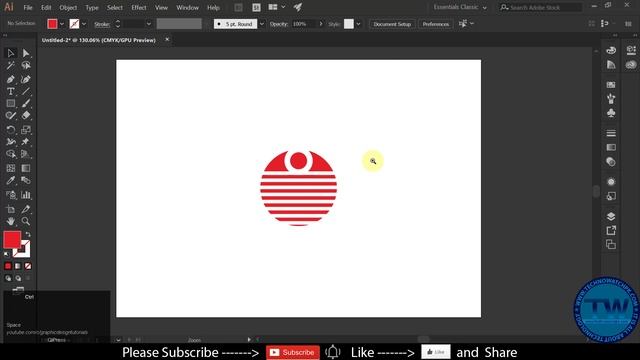Viewport: 640px width, 360px height.
Task: Open the Edit menu
Action: [46, 7]
